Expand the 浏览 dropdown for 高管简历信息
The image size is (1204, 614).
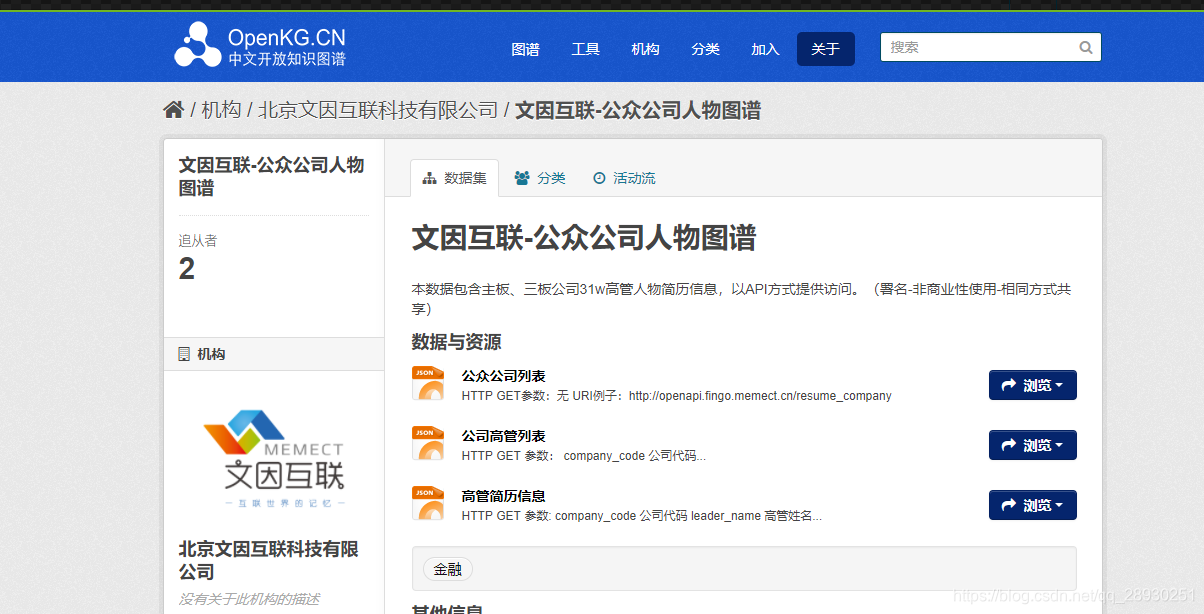1033,505
